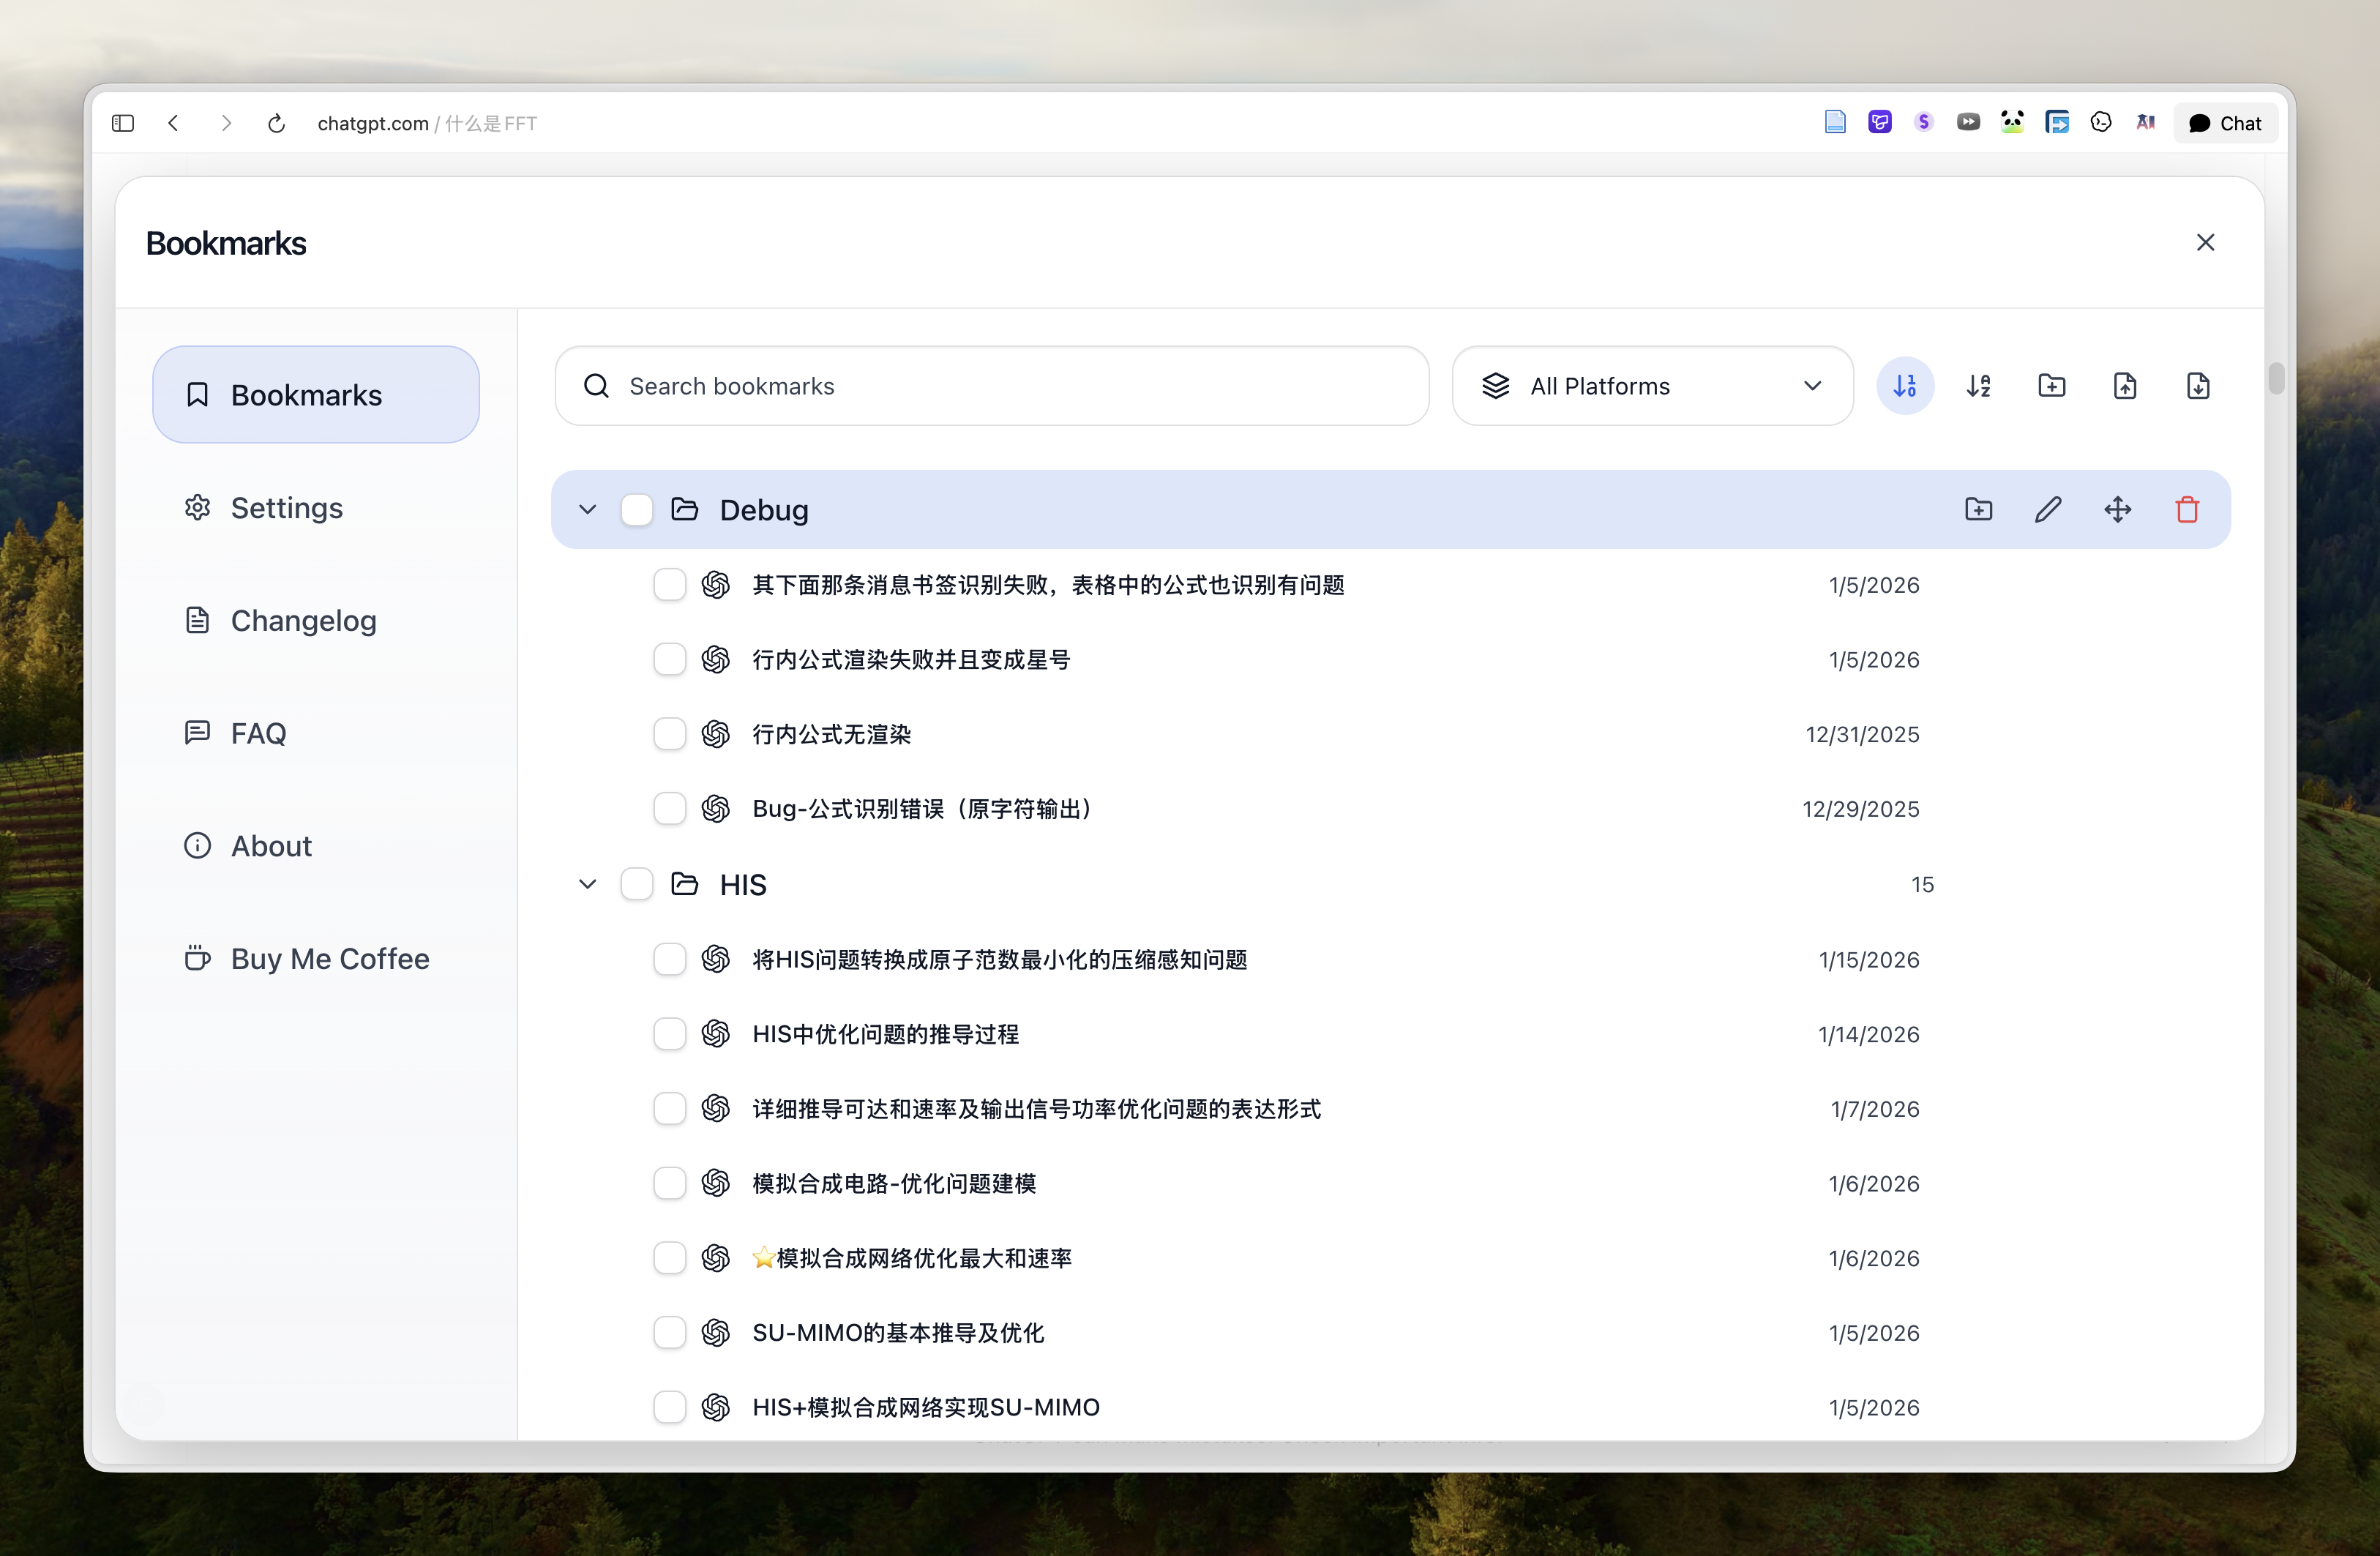
Task: Open the Settings section
Action: point(315,508)
